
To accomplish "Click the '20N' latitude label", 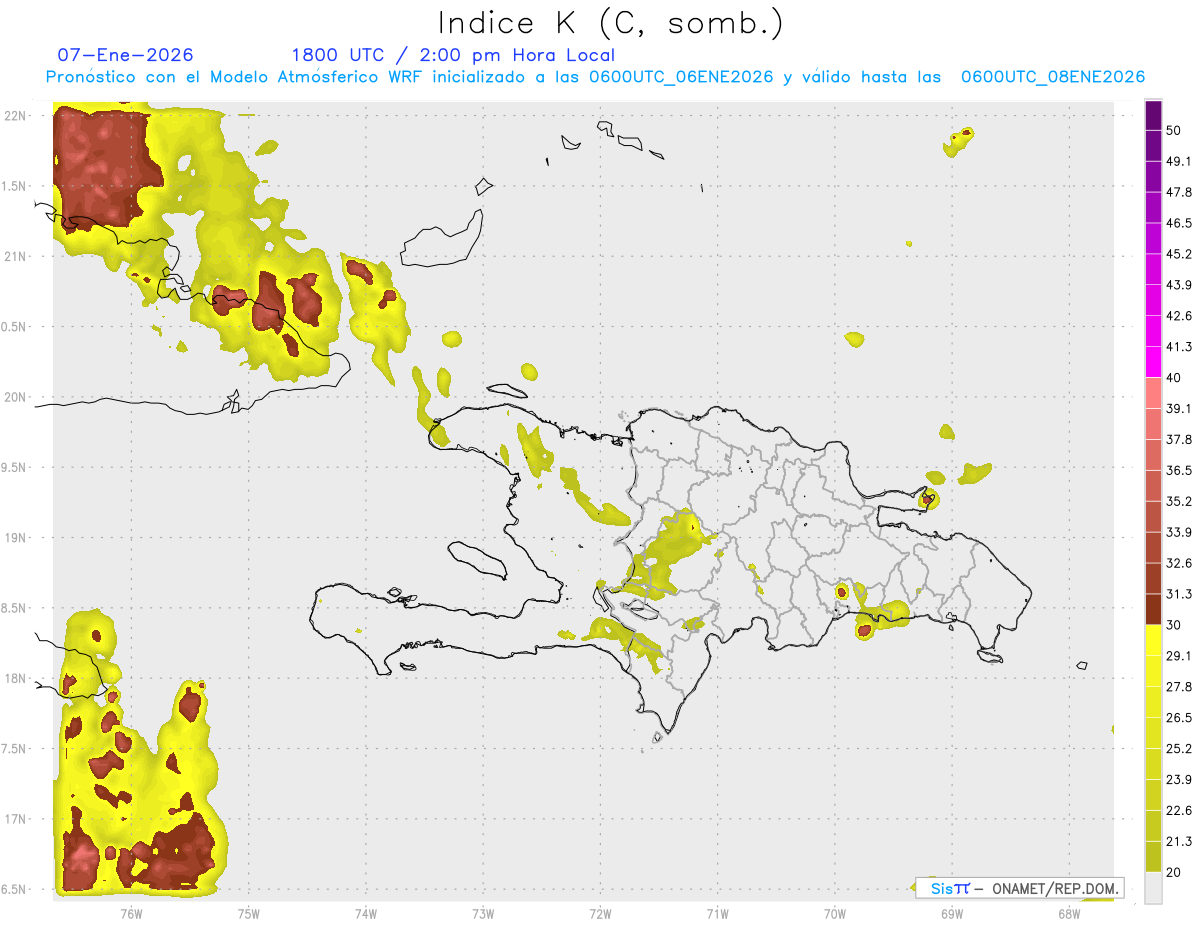I will pos(16,397).
